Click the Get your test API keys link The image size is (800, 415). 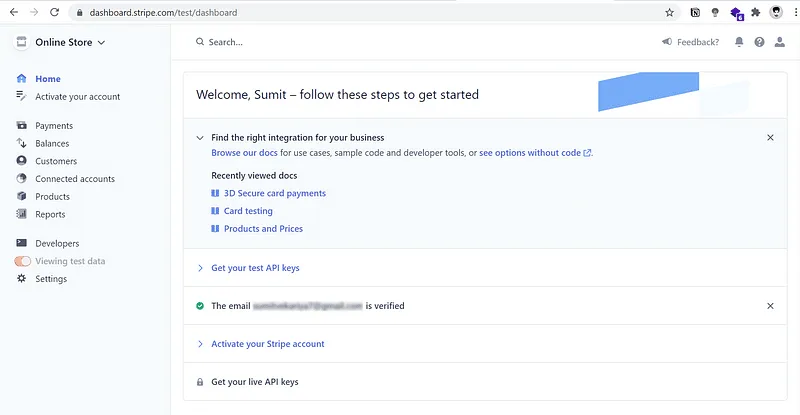click(255, 268)
